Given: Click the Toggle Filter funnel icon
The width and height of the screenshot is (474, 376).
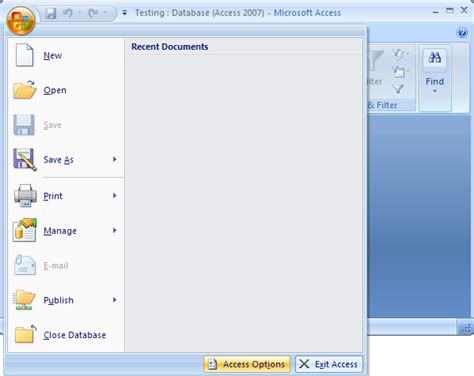Looking at the screenshot, I should (398, 89).
